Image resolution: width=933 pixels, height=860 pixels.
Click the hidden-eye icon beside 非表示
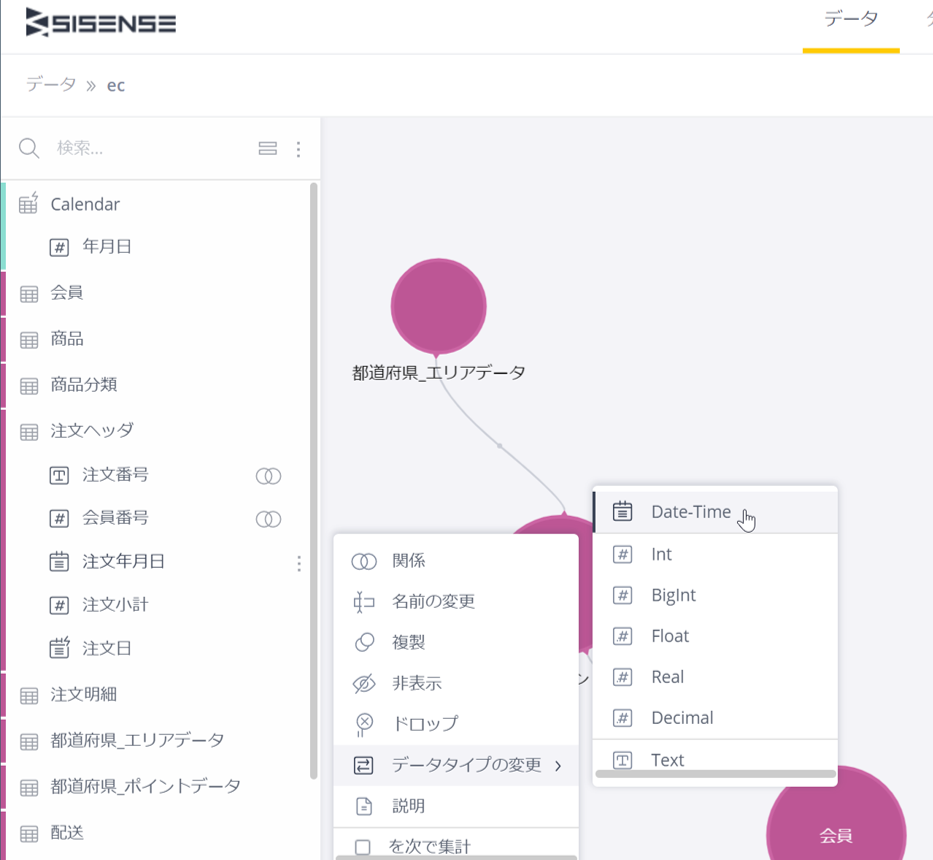pos(364,683)
